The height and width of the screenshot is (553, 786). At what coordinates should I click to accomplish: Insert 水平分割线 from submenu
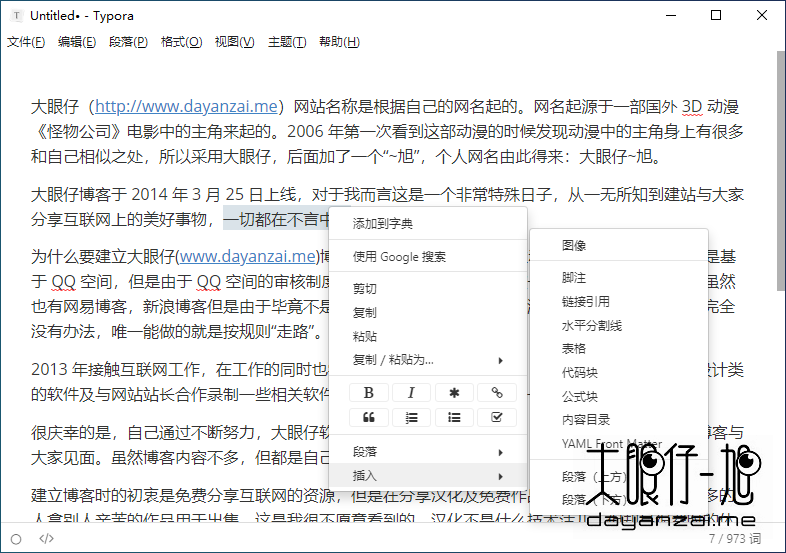click(619, 325)
